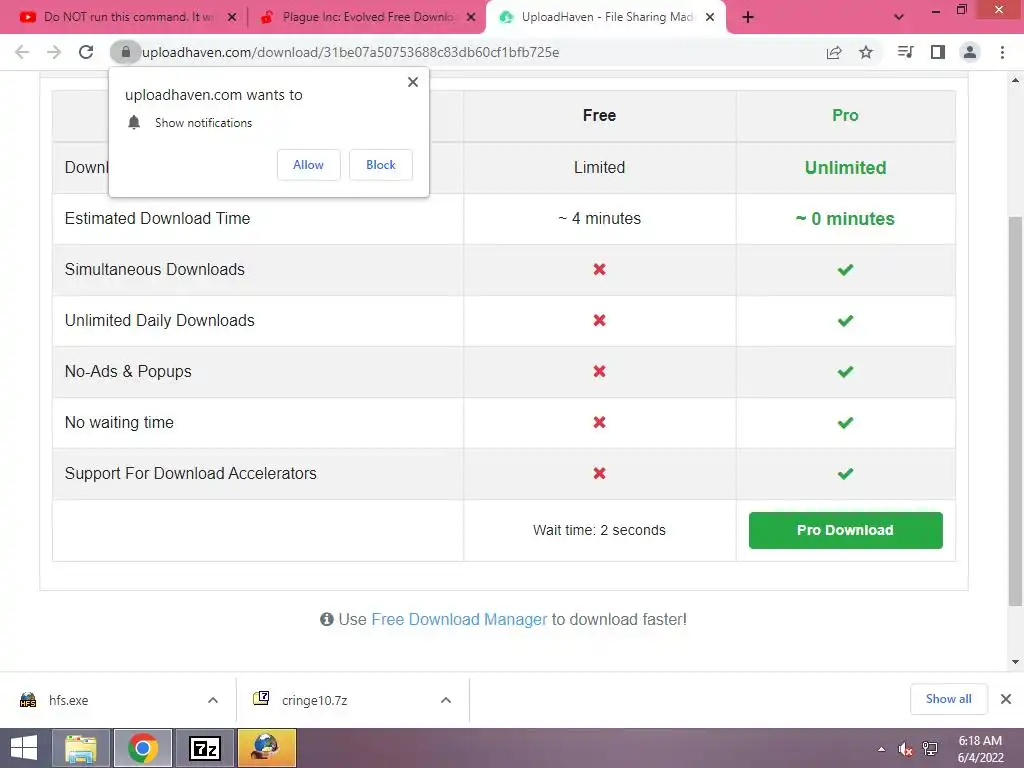Show hidden system tray icons
Image resolution: width=1024 pixels, height=768 pixels.
point(882,749)
